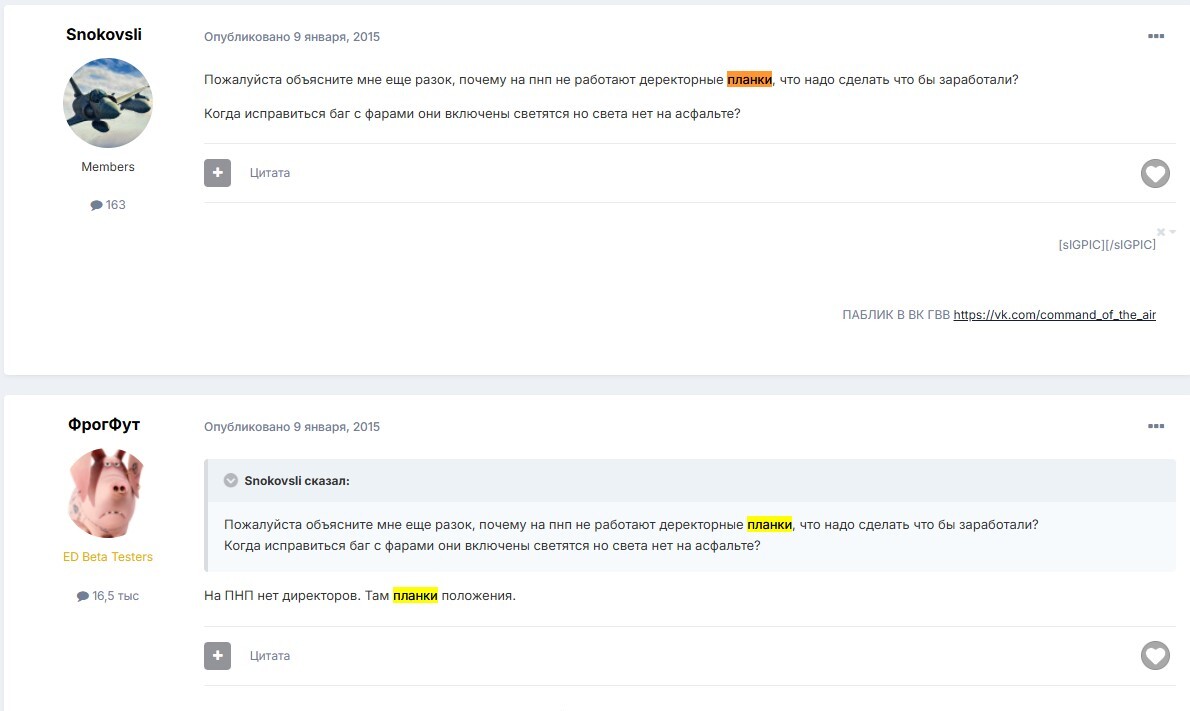1190x711 pixels.
Task: Open first post's date Опубликовано 9 января
Action: (x=291, y=36)
